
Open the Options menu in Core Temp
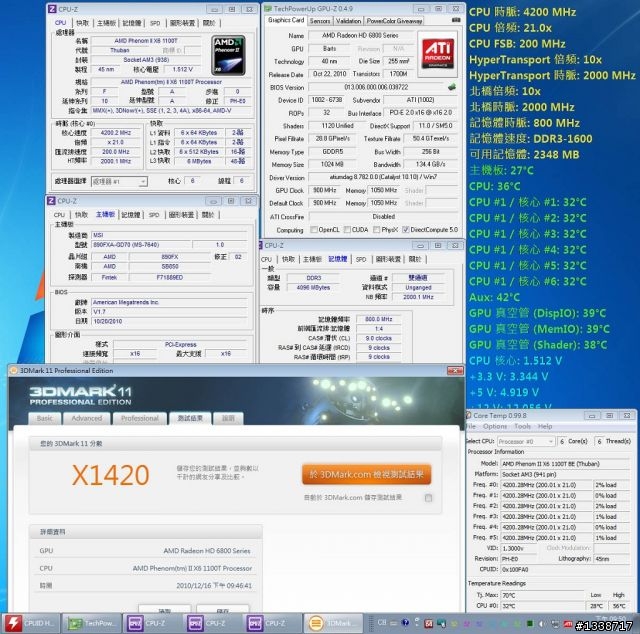point(495,426)
